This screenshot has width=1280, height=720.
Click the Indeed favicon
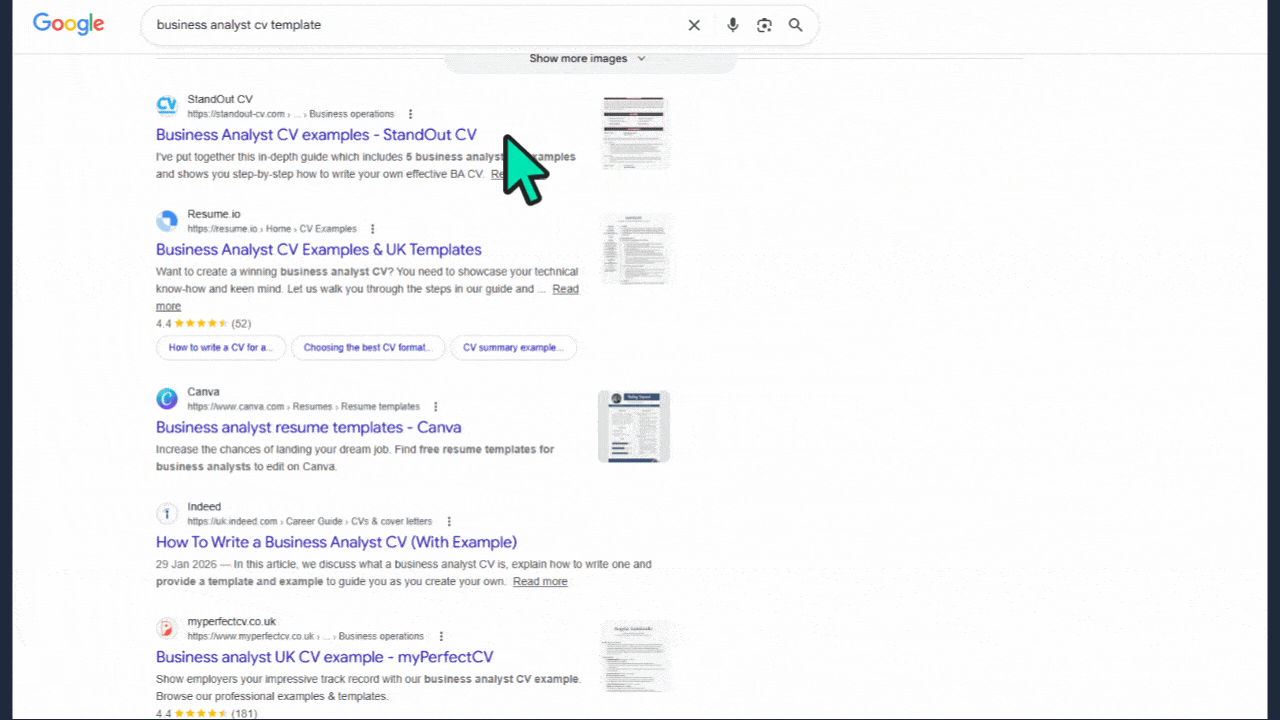(x=167, y=514)
